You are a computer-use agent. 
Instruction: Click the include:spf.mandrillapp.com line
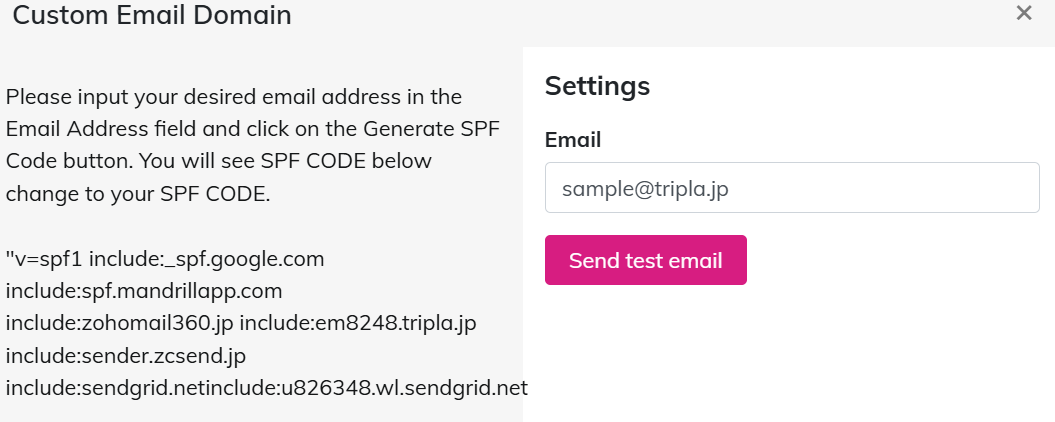pos(144,291)
